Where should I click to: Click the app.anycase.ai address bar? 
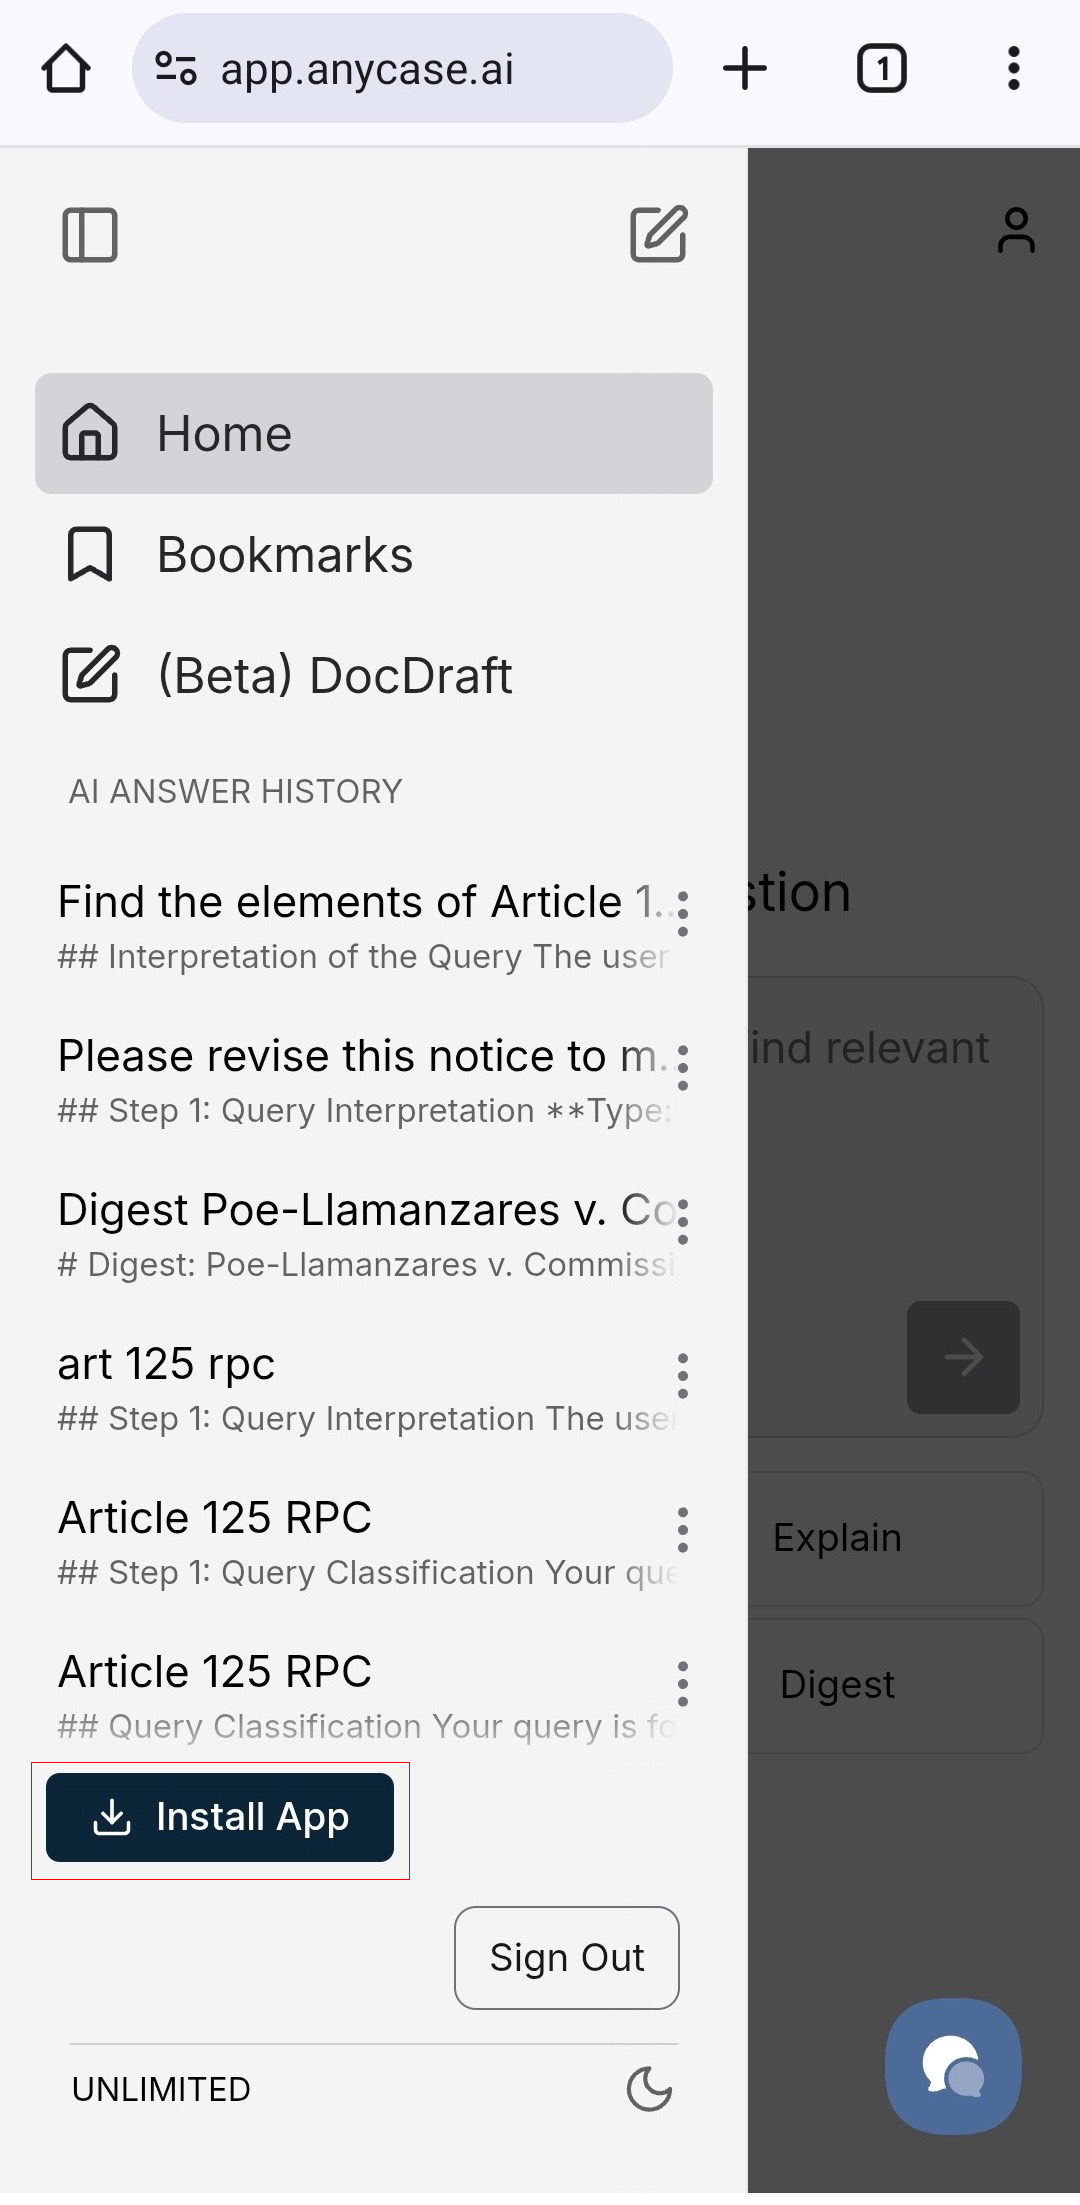402,69
